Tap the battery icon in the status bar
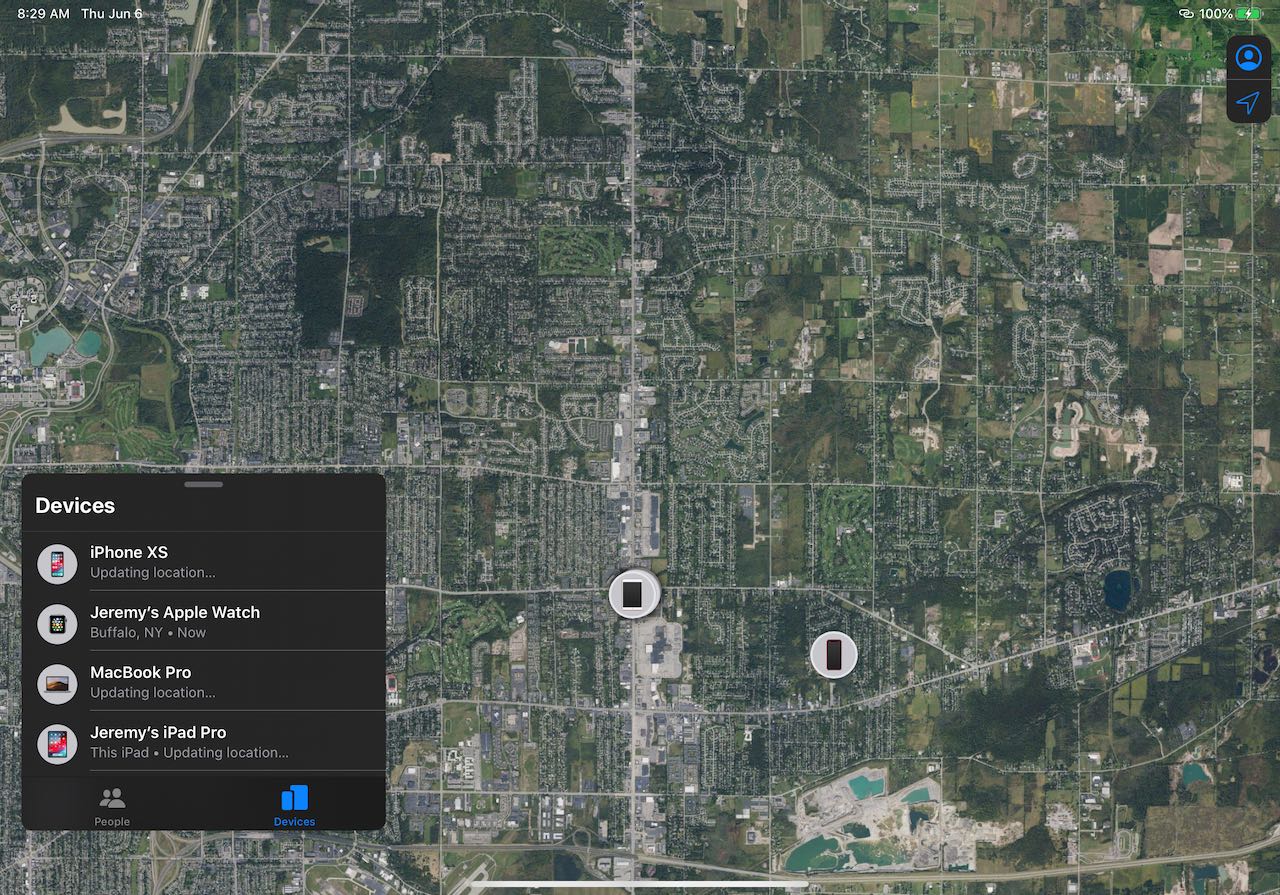Viewport: 1280px width, 895px height. [x=1250, y=14]
